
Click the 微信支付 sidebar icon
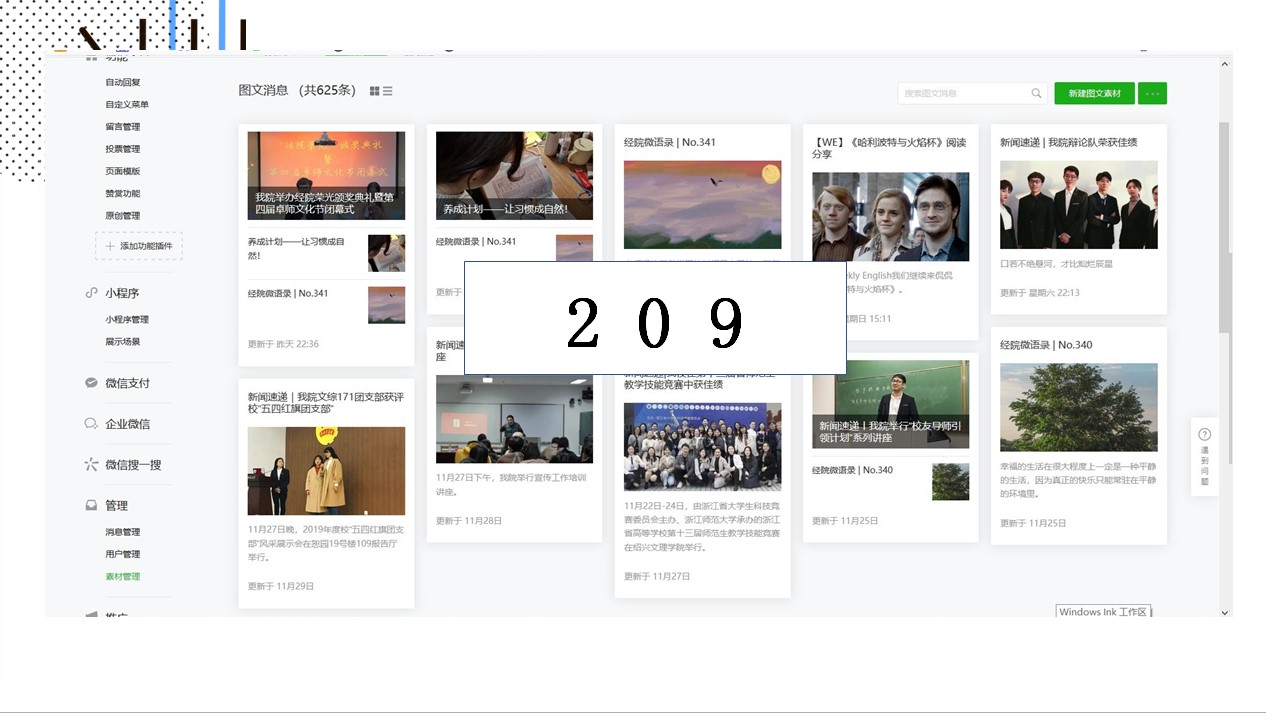click(91, 383)
